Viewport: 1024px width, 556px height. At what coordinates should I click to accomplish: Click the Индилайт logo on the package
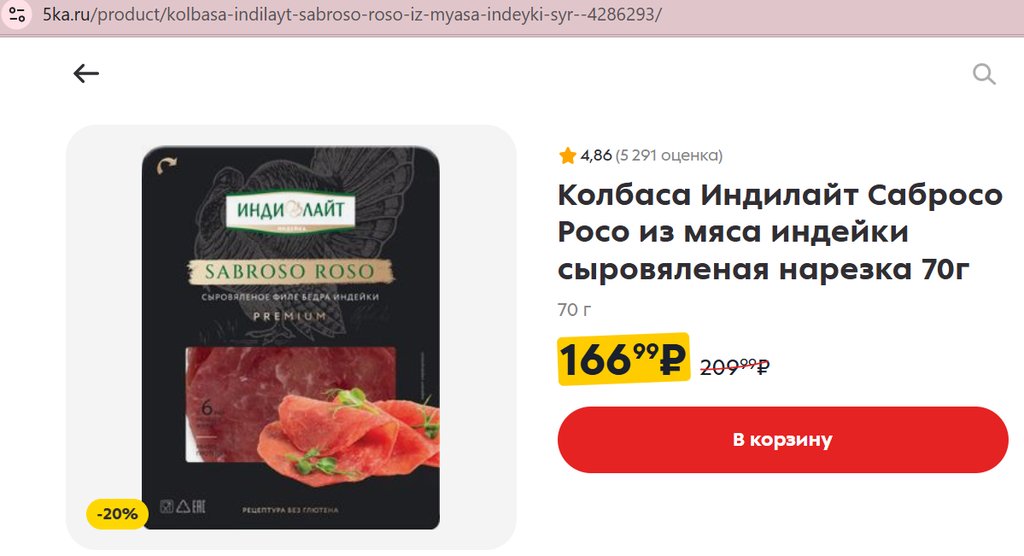coord(291,210)
